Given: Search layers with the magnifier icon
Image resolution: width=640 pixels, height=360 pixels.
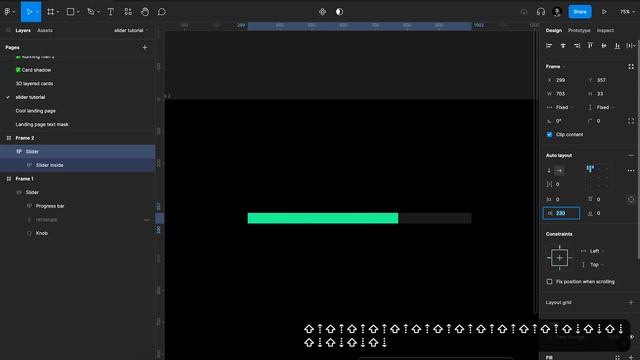Looking at the screenshot, I should 8,30.
